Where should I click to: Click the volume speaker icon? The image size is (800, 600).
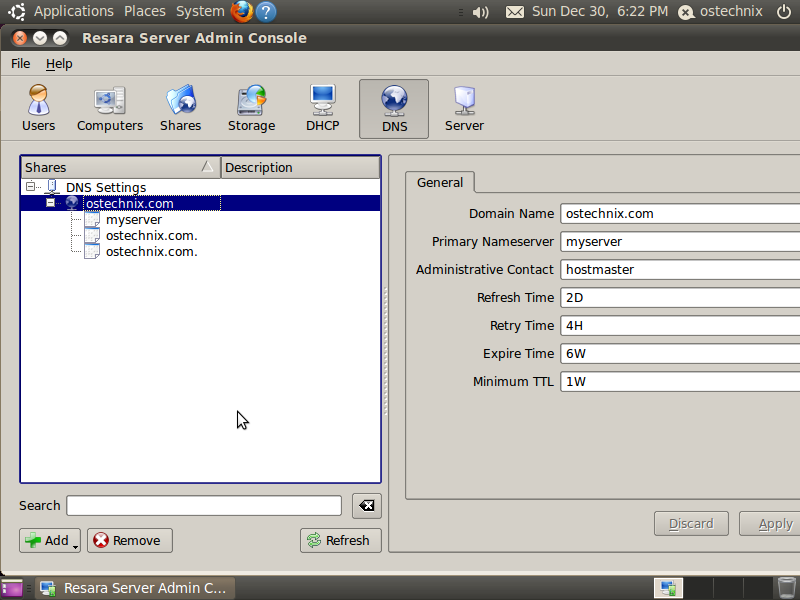[480, 12]
